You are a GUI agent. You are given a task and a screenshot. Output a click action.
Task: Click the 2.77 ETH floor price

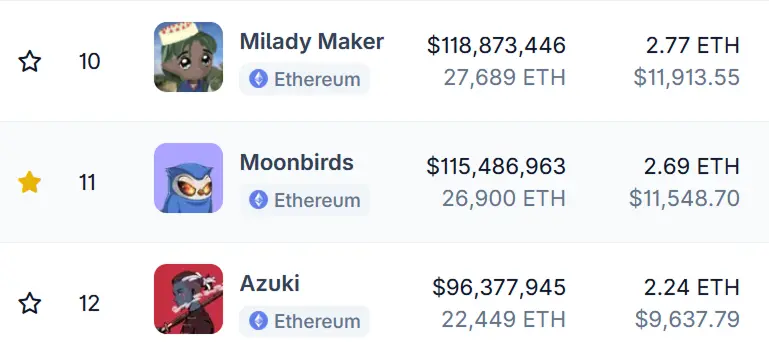tap(692, 45)
